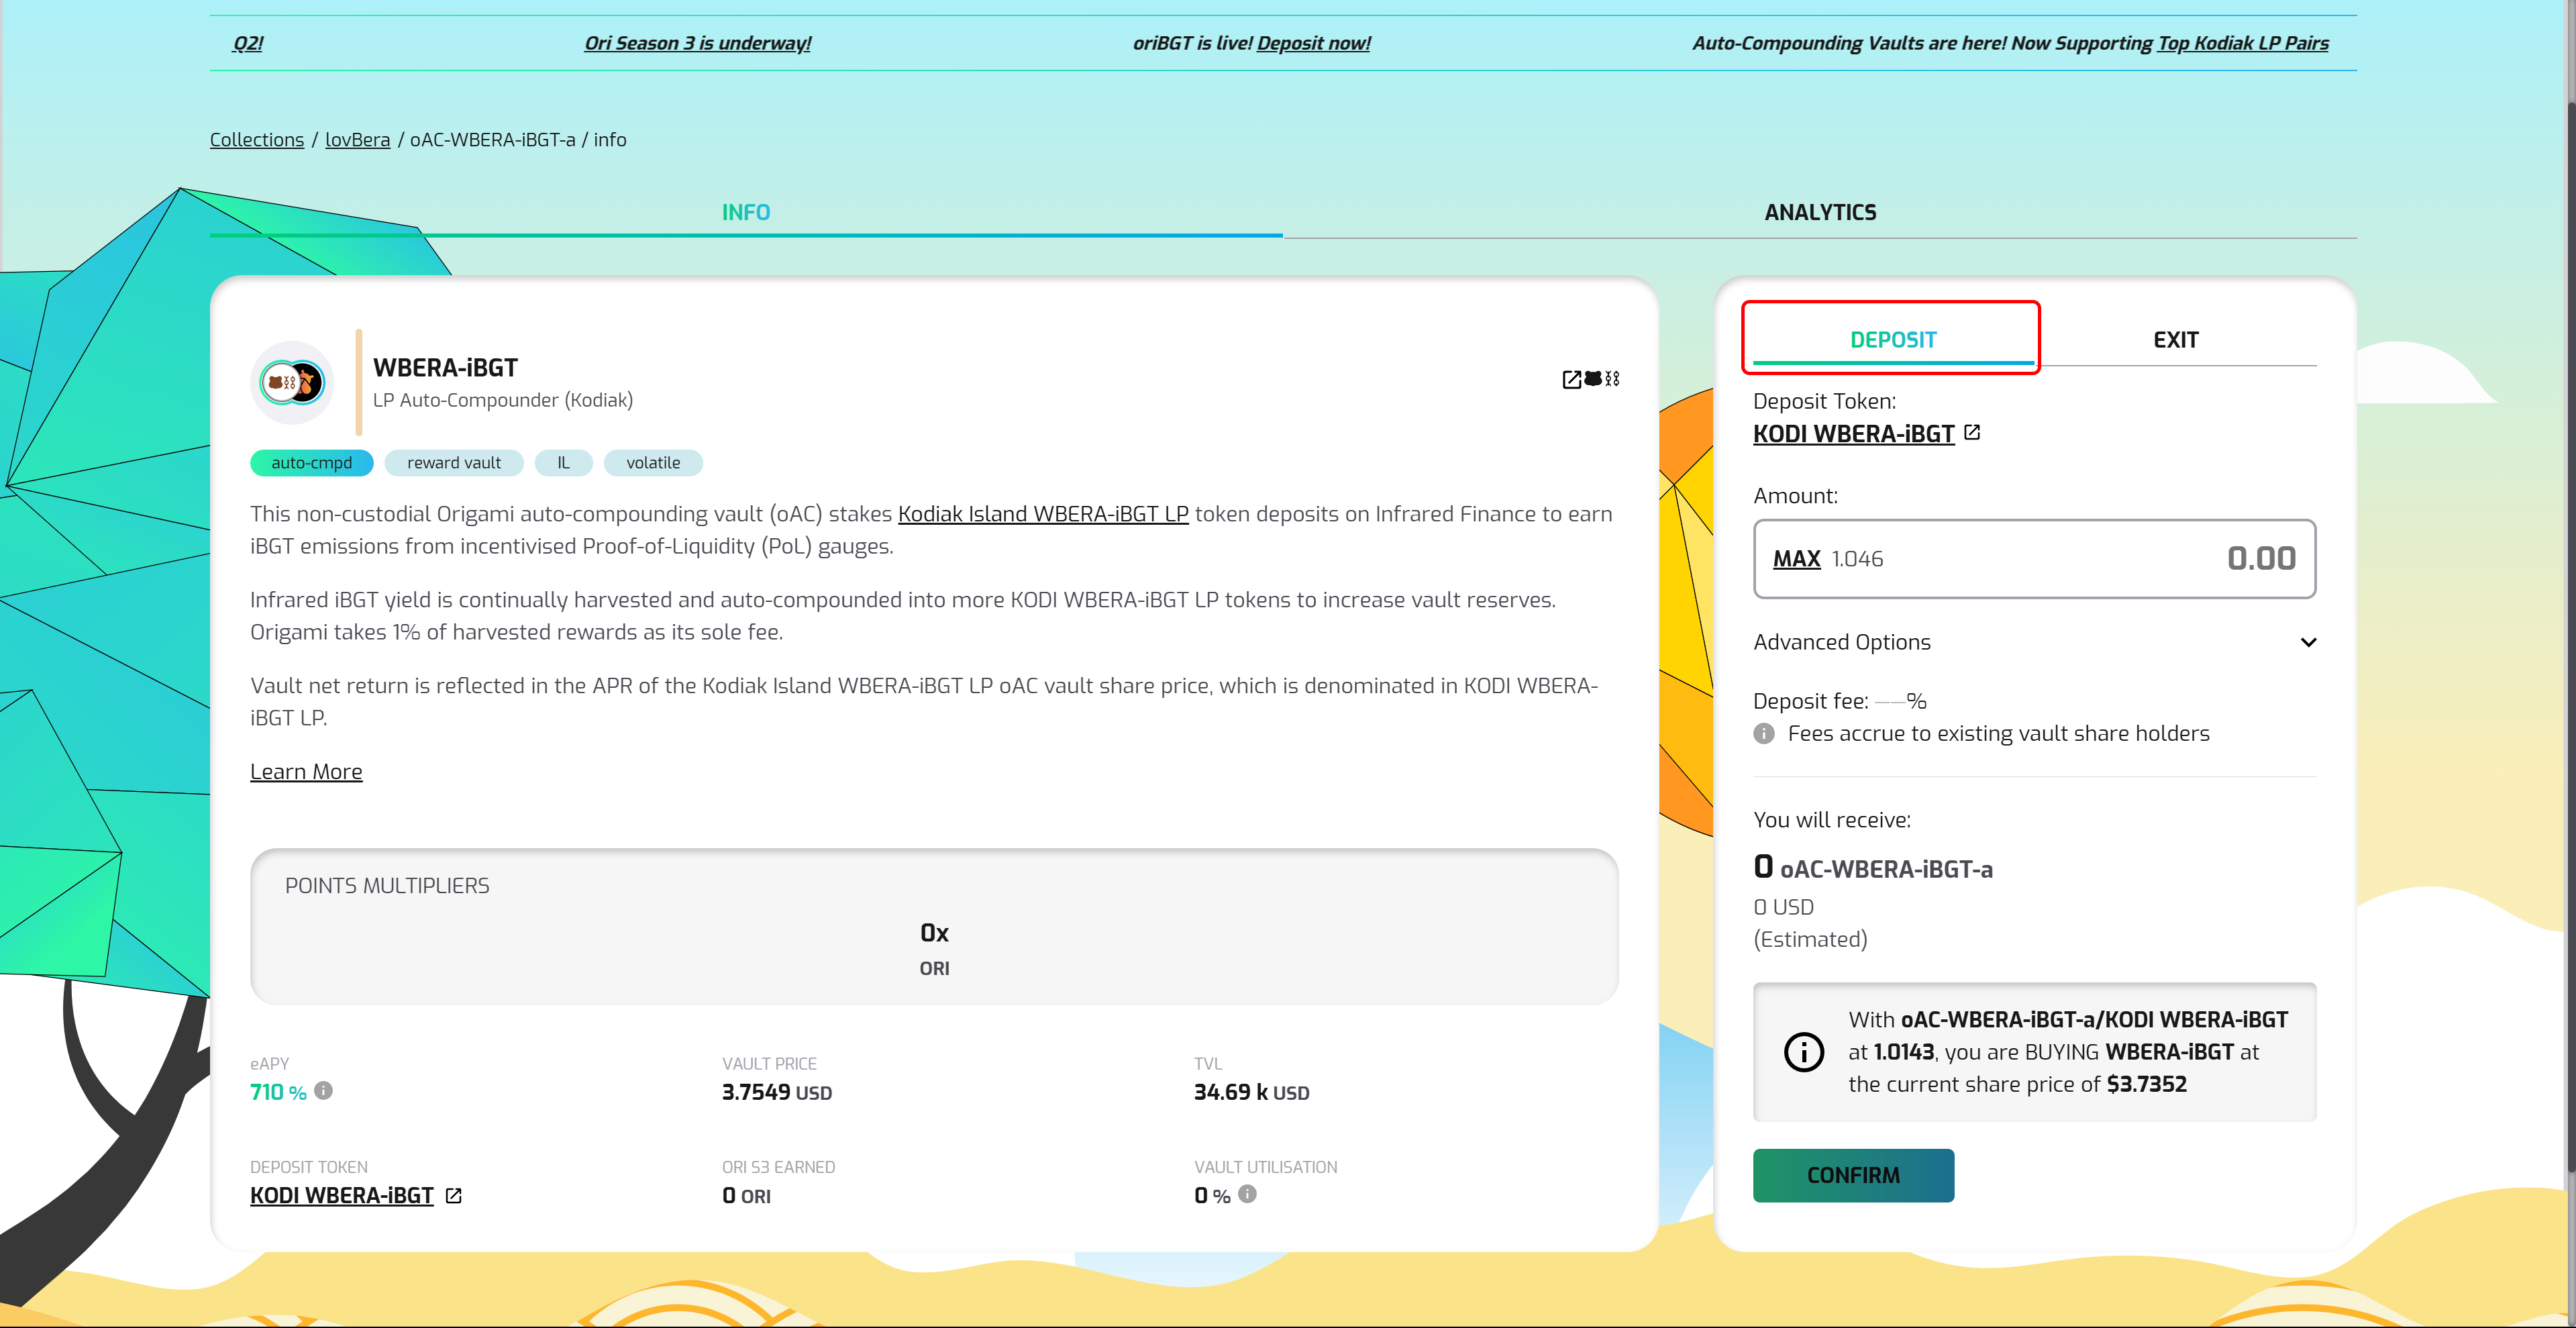Switch to the EXIT tab

2175,340
